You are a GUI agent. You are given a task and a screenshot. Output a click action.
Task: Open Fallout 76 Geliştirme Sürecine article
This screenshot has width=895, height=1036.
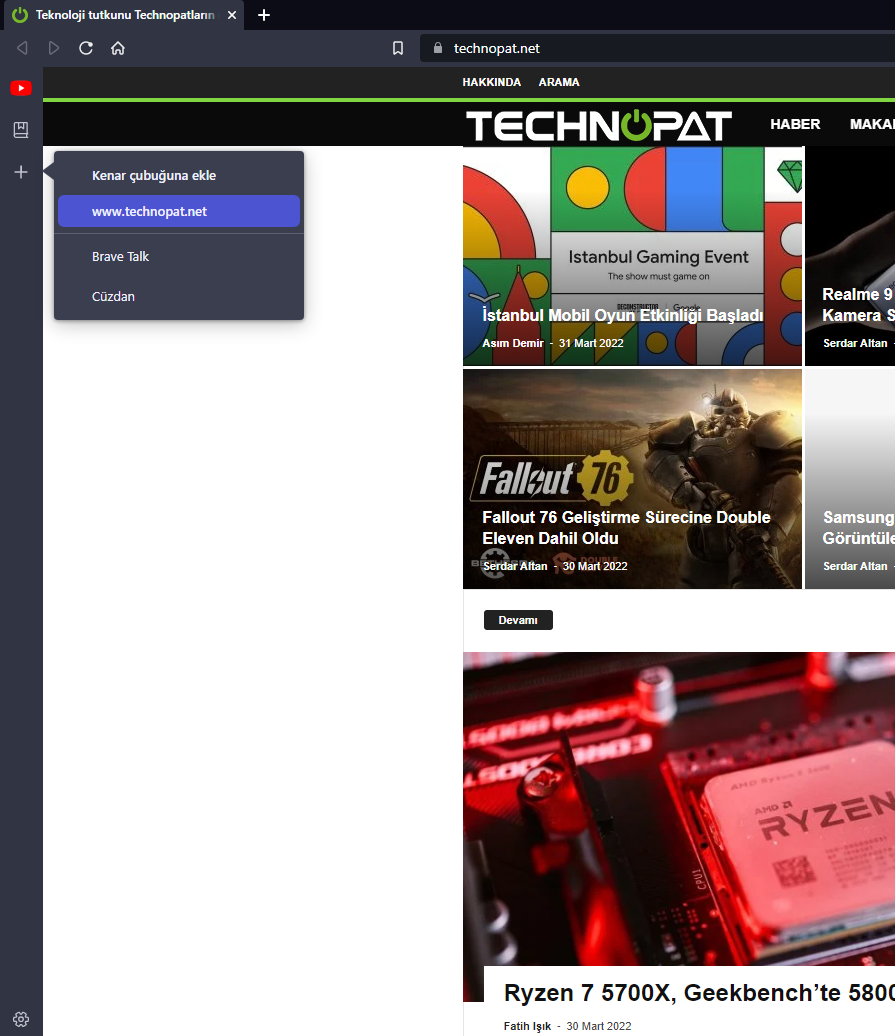tap(626, 528)
